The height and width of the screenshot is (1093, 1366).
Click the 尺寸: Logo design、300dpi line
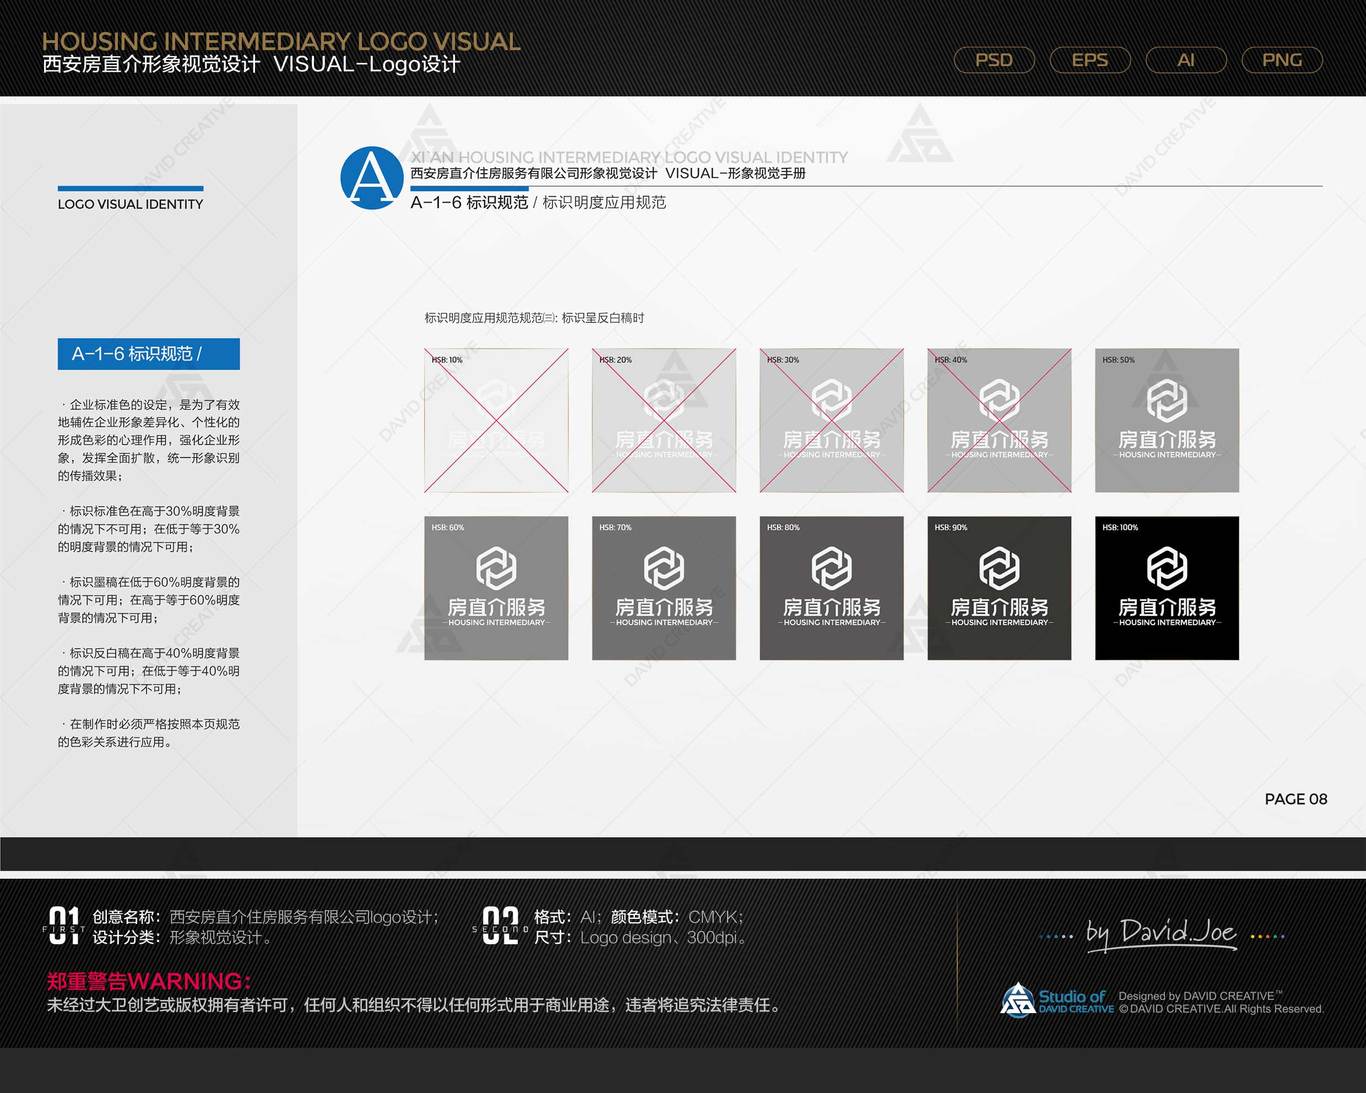pos(640,937)
